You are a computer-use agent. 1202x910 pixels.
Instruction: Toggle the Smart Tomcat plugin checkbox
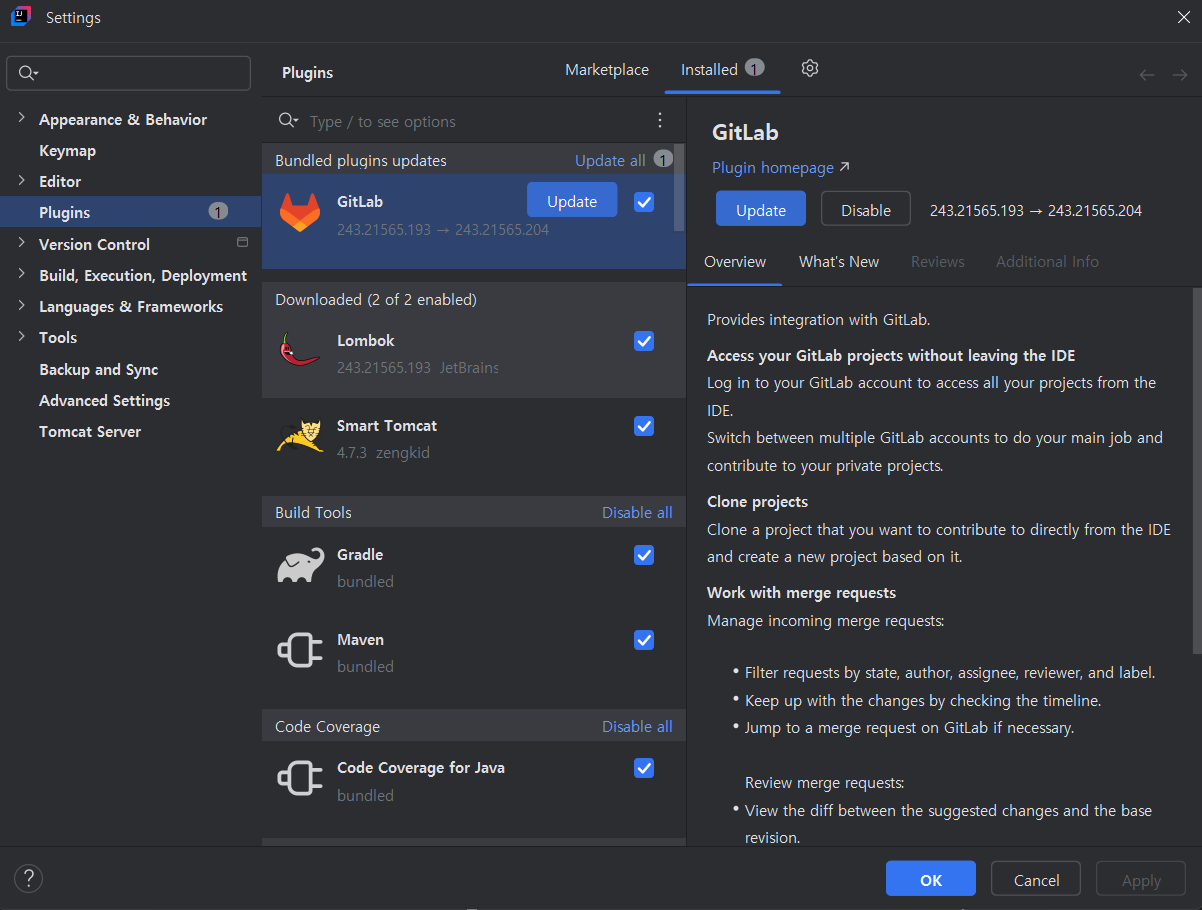coord(644,426)
